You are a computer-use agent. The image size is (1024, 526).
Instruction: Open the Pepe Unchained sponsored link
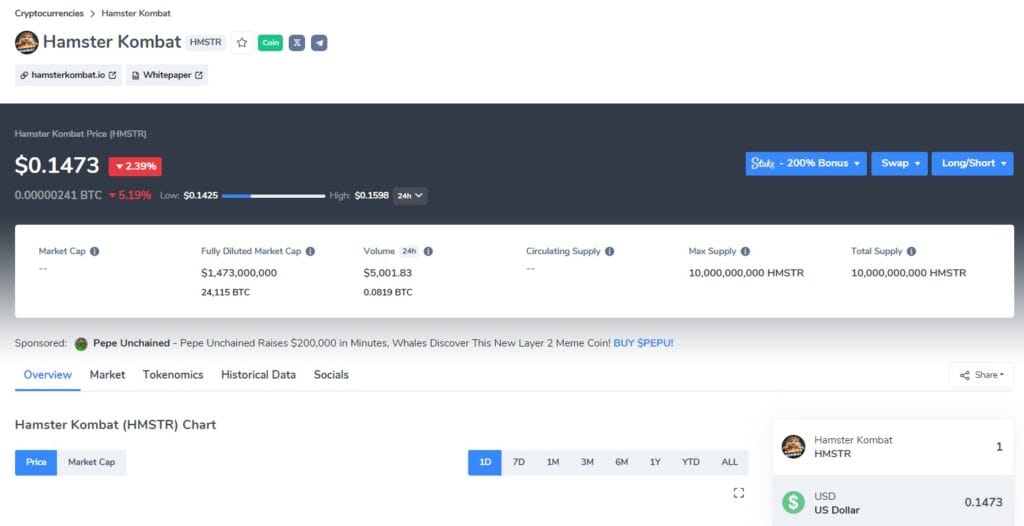[x=131, y=343]
